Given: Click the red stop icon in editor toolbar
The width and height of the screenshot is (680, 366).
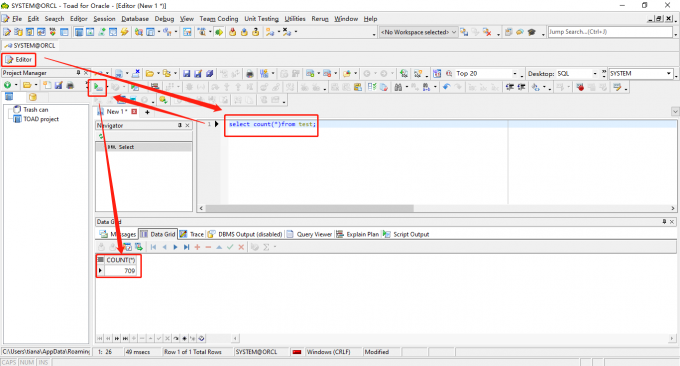Looking at the screenshot, I should click(x=580, y=87).
